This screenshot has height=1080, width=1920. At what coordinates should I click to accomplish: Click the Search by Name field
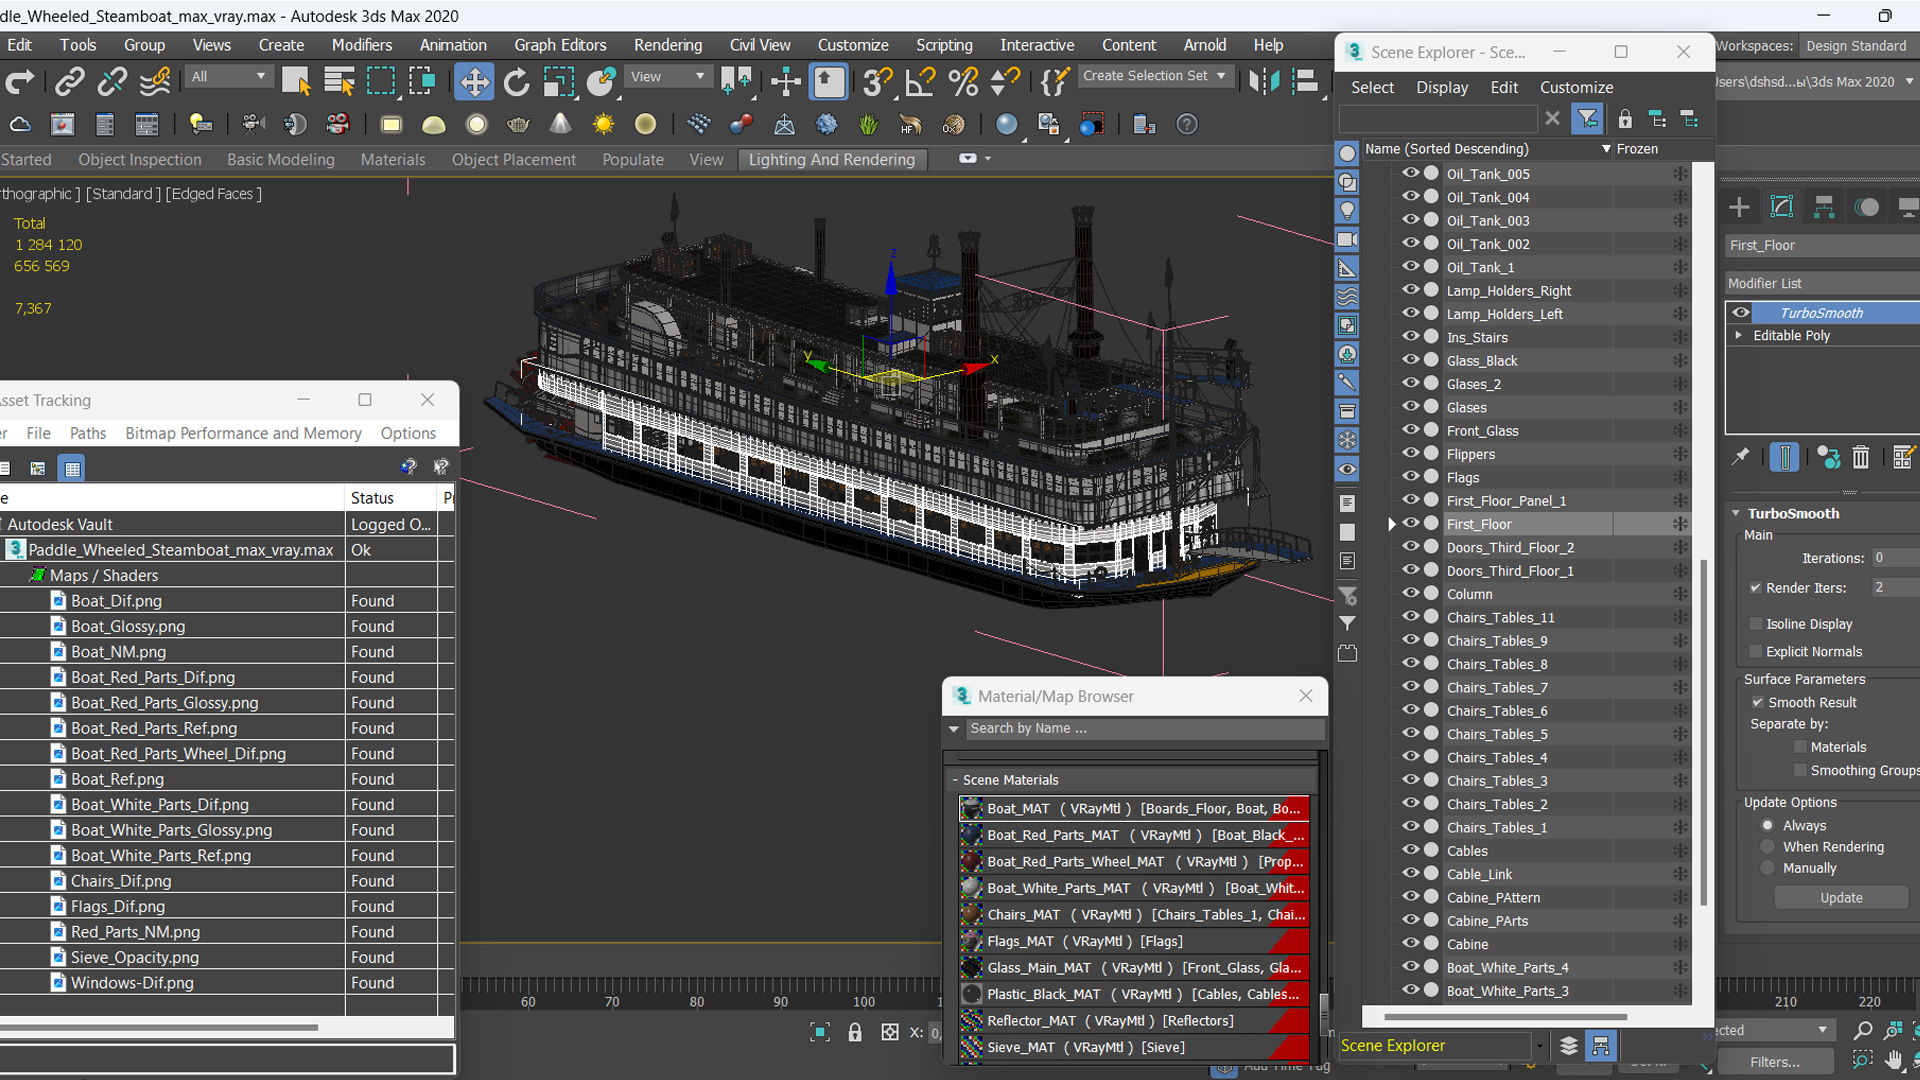(x=1144, y=729)
